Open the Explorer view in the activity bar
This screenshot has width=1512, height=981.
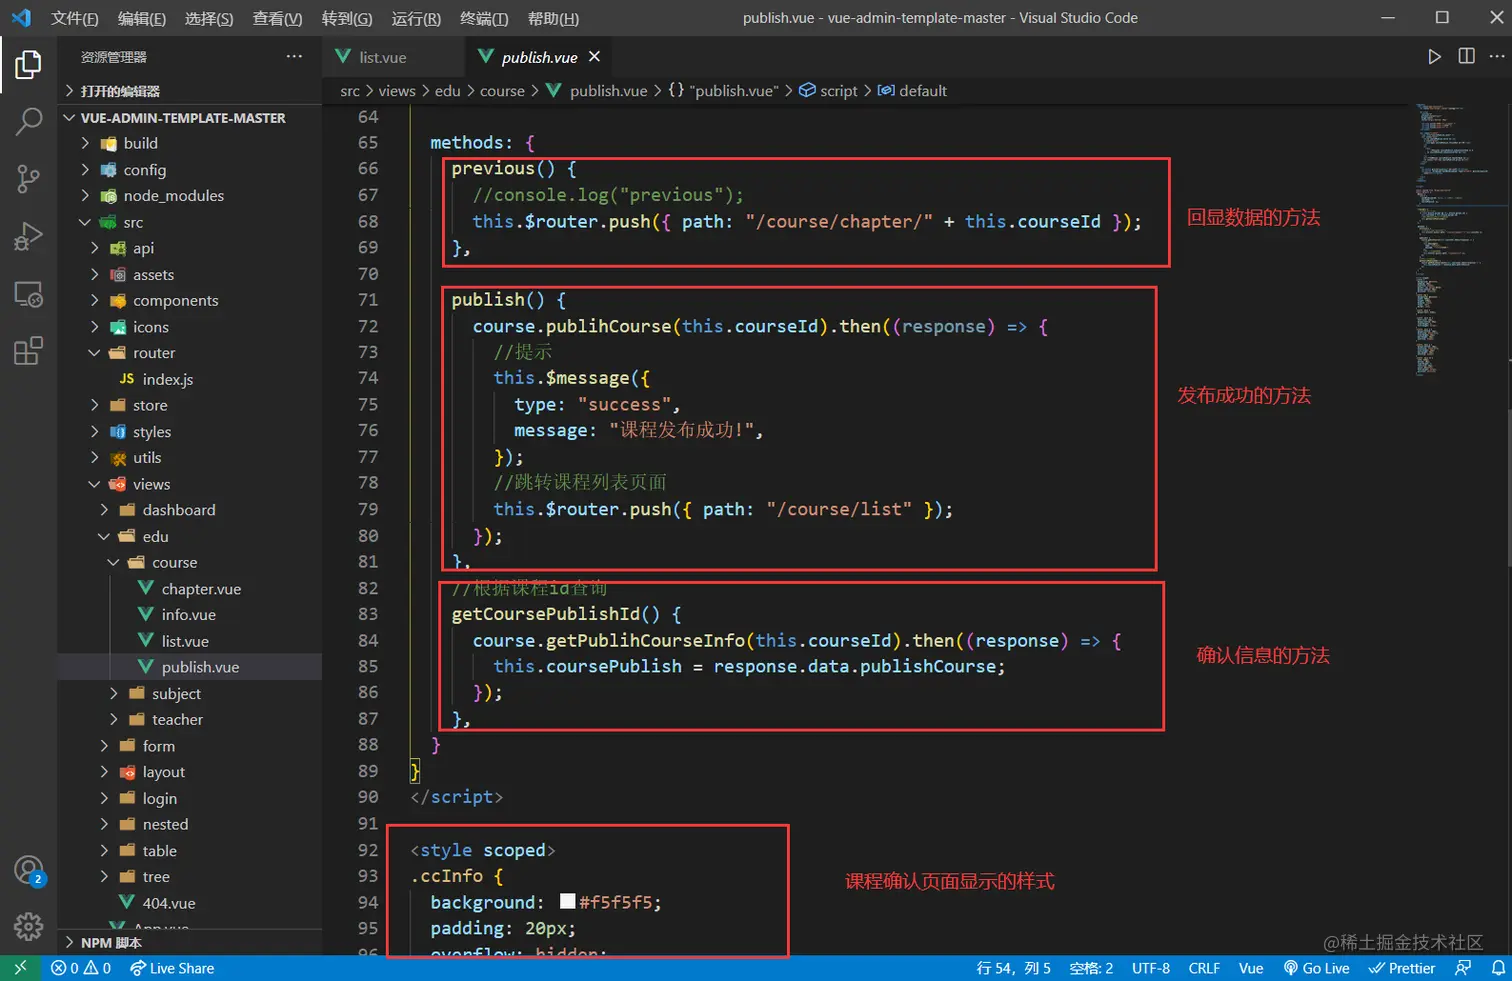[x=28, y=65]
